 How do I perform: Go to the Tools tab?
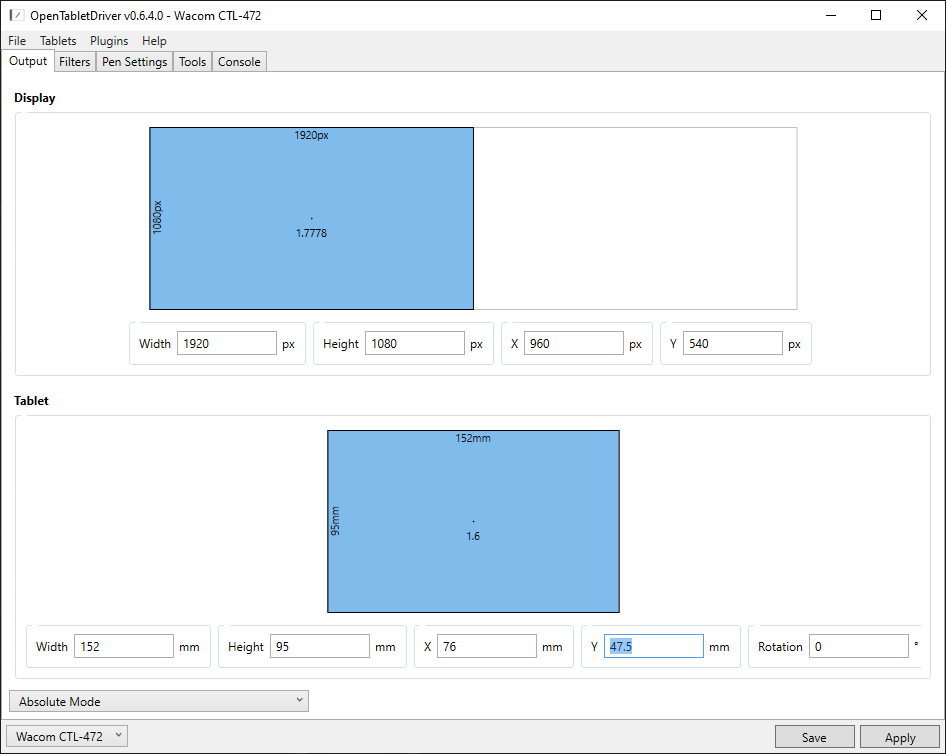point(192,62)
